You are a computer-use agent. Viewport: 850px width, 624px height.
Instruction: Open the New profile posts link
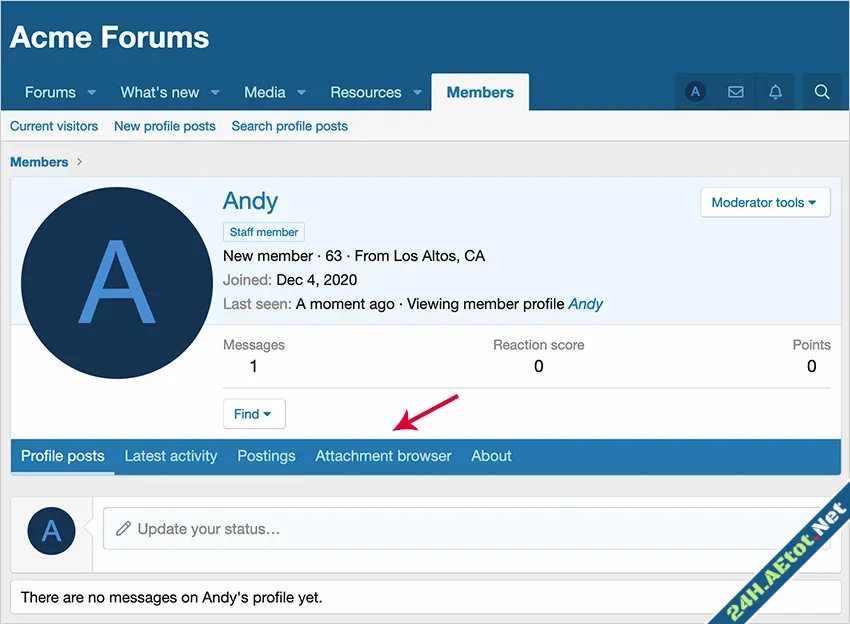pyautogui.click(x=164, y=126)
